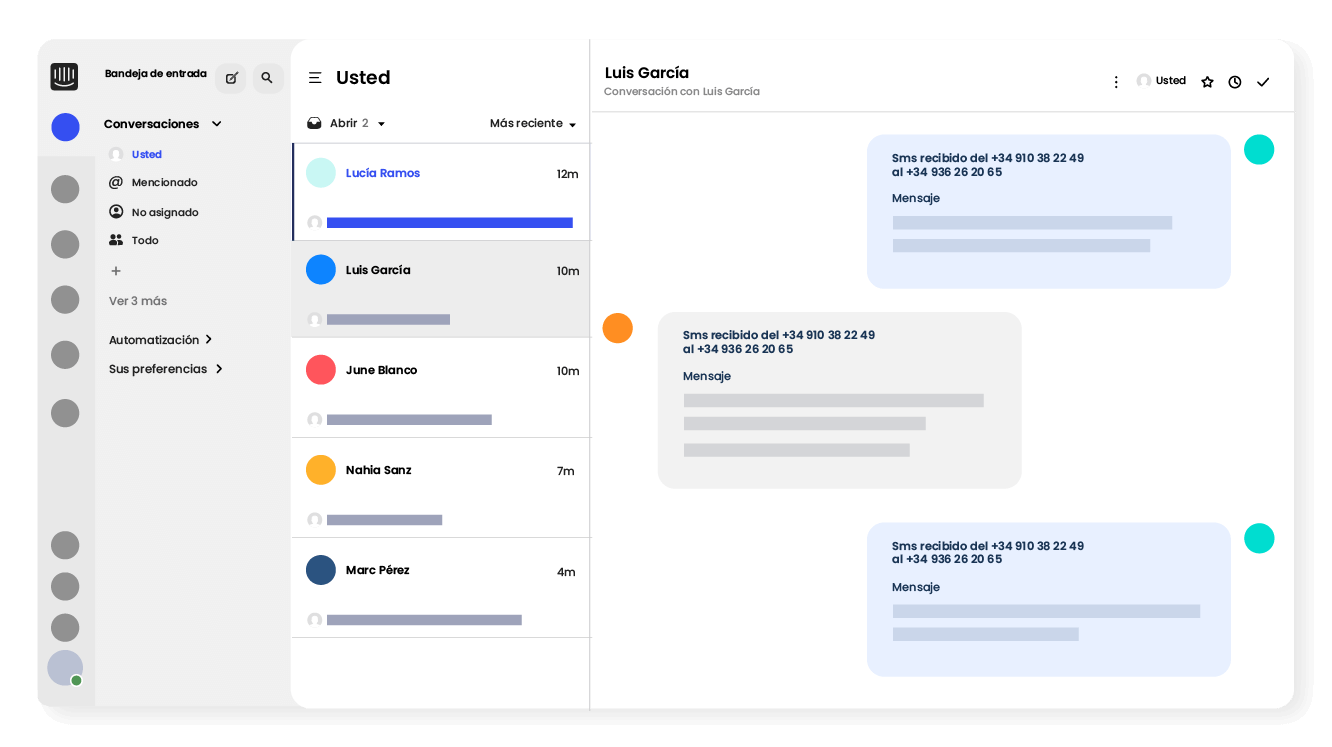Open the three-dot more options menu
This screenshot has width=1332, height=747.
pyautogui.click(x=1116, y=82)
